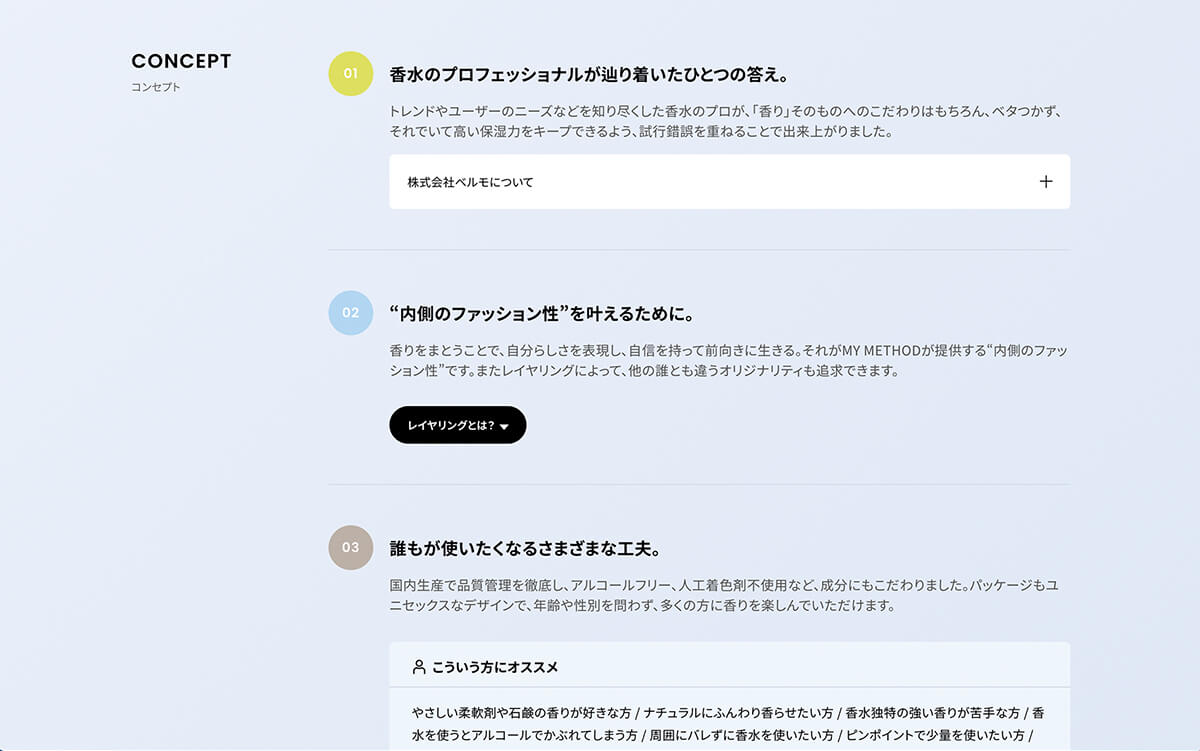Click the paragraph starting with 香りをまとうことで
This screenshot has width=1200, height=751.
(724, 360)
